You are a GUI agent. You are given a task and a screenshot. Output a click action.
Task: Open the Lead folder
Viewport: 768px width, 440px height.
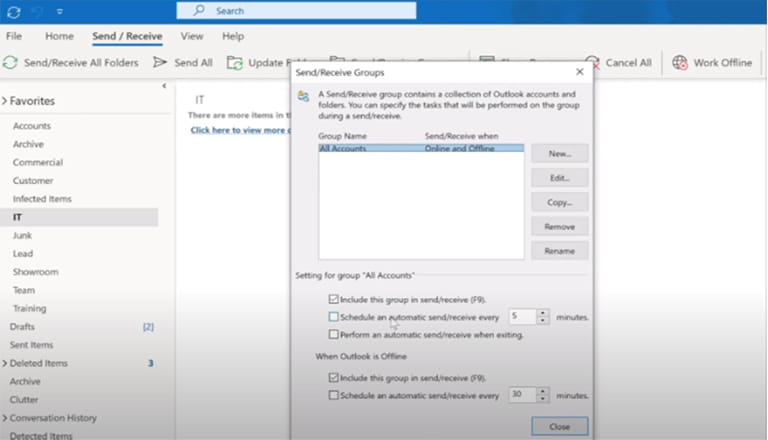23,253
